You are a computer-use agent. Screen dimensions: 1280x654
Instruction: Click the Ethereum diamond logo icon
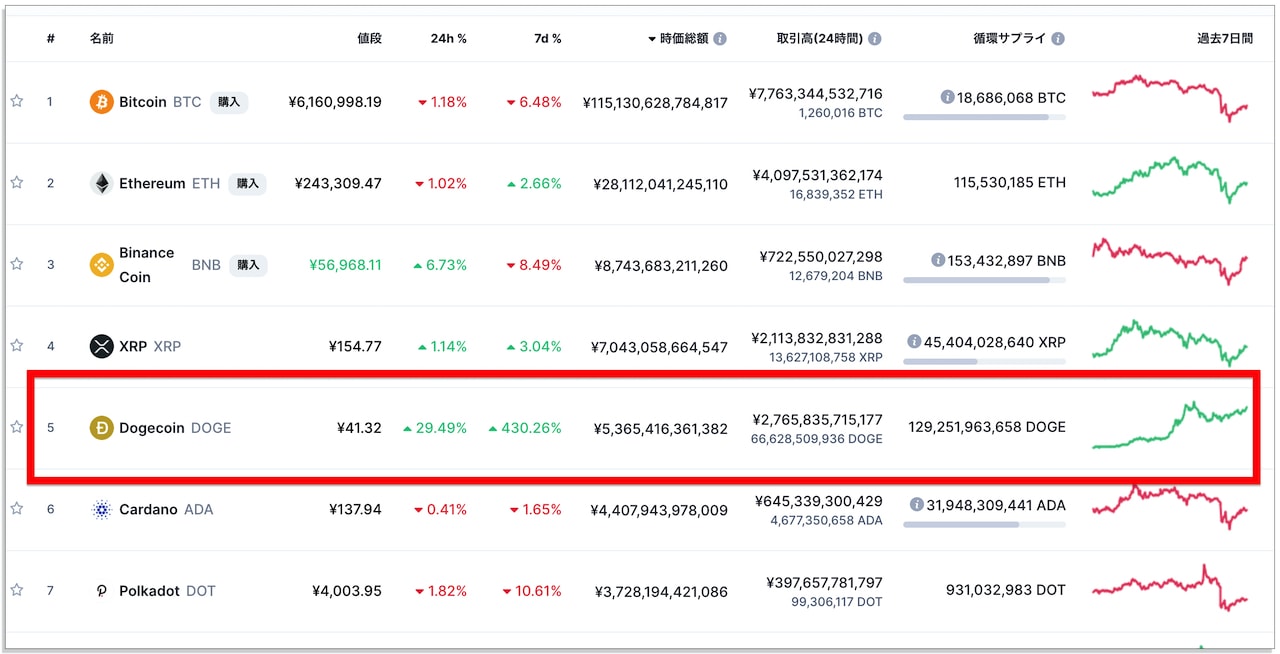pyautogui.click(x=101, y=183)
